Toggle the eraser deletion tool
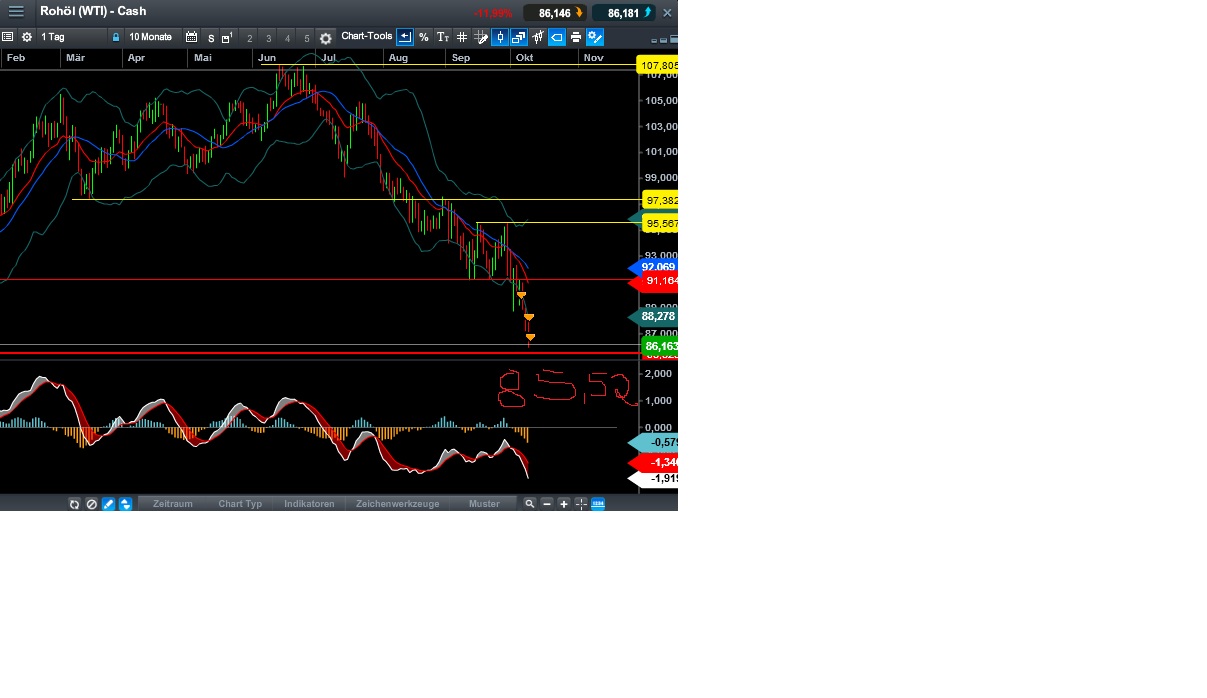Viewport: 1207px width, 698px height. click(91, 503)
